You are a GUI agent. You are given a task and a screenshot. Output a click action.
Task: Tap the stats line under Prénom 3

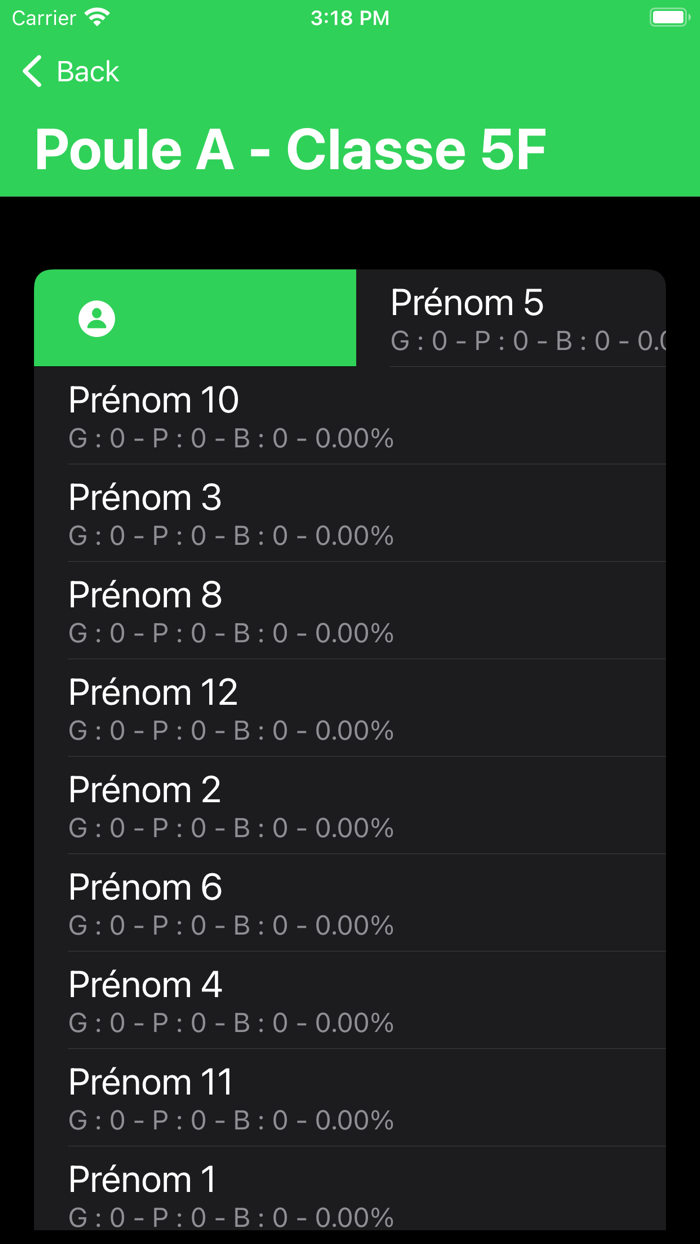(231, 536)
